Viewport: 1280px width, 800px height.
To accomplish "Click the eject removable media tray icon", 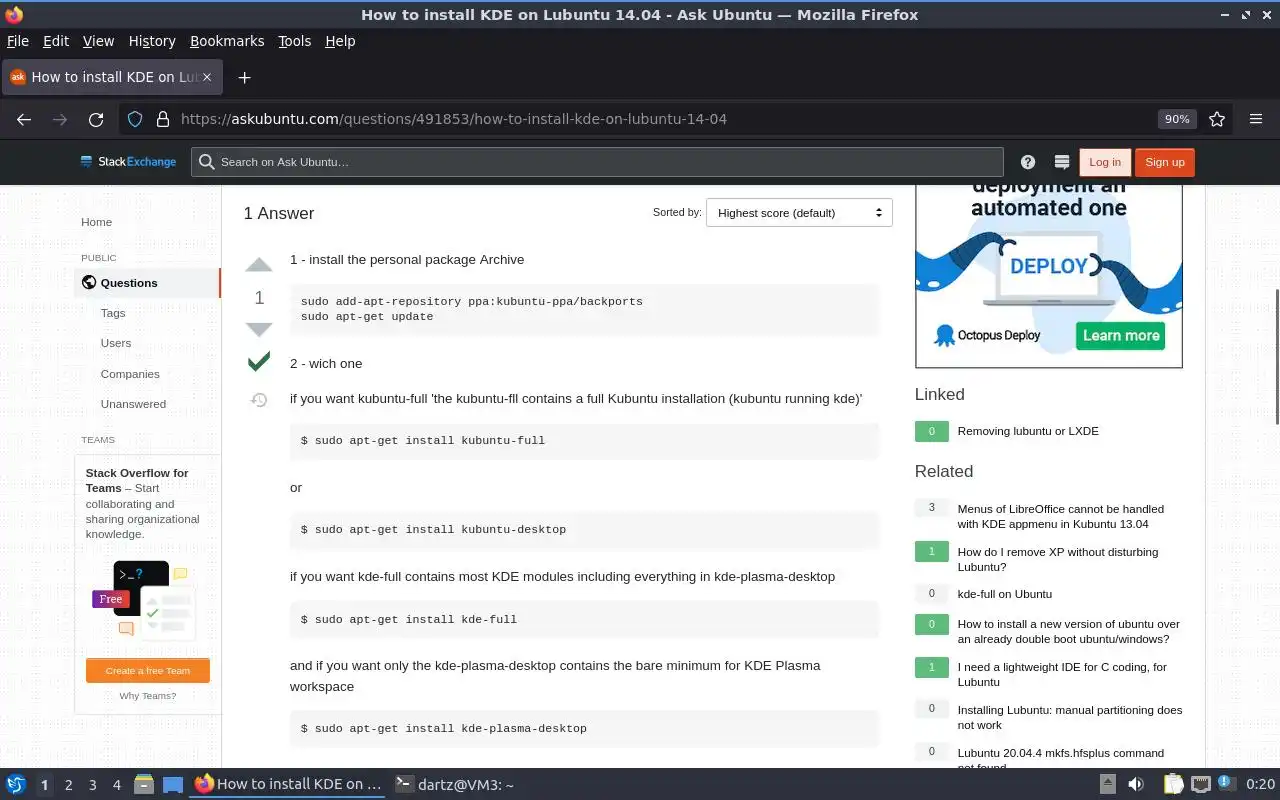I will click(1108, 785).
